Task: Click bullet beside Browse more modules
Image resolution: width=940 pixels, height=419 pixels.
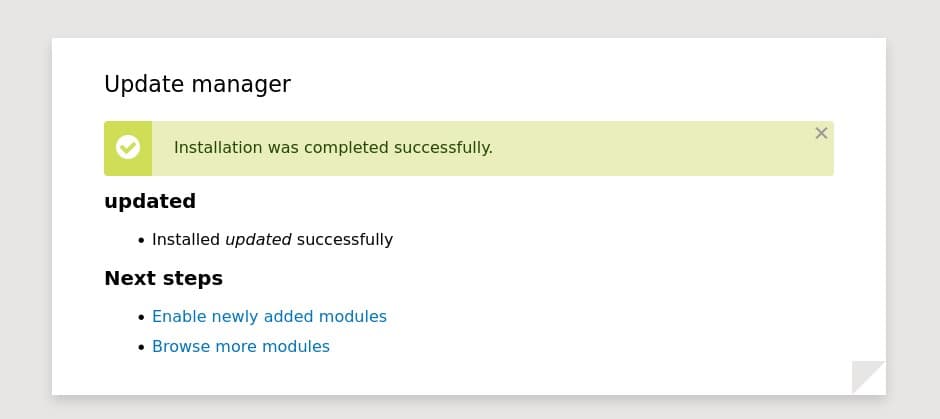Action: pos(141,347)
